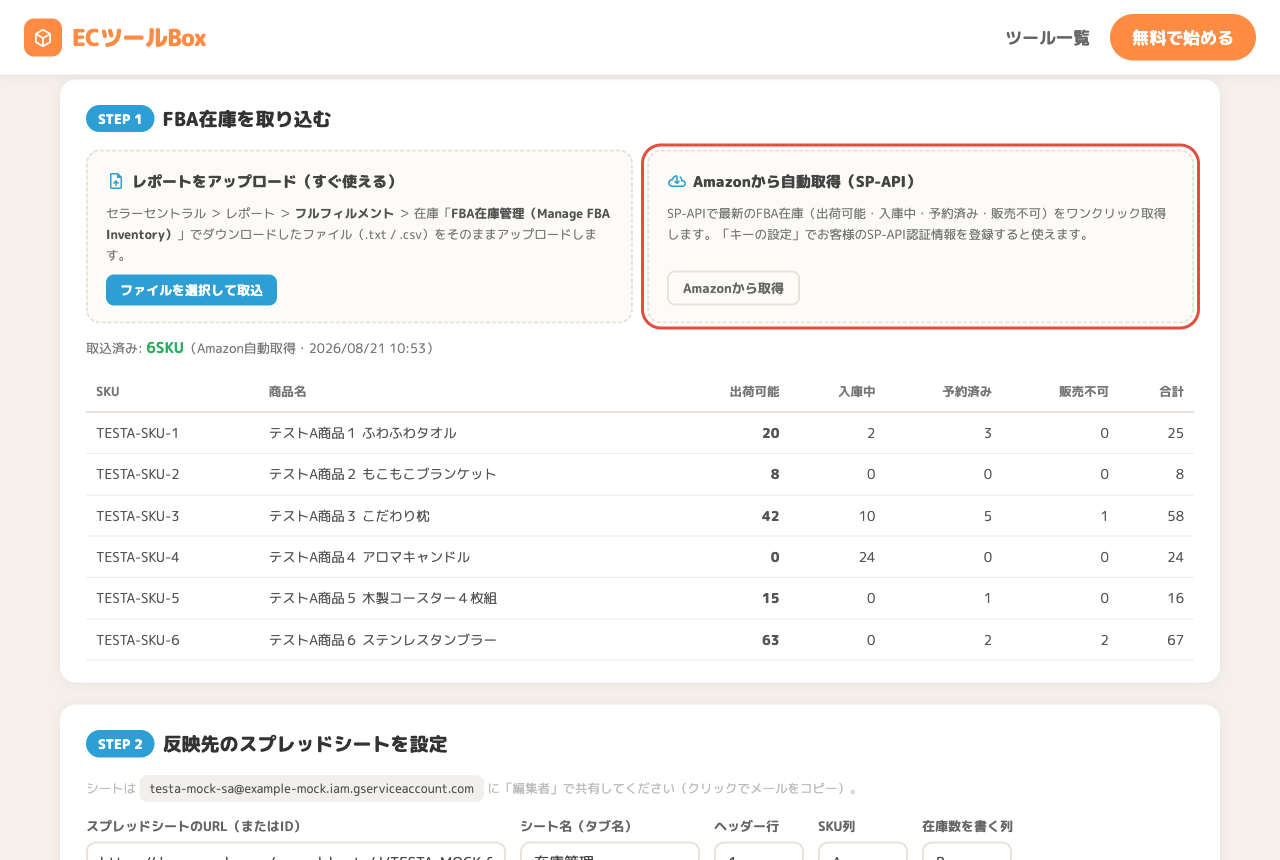This screenshot has height=860, width=1280.
Task: Click the ECツールBox brand name text
Action: (x=139, y=38)
